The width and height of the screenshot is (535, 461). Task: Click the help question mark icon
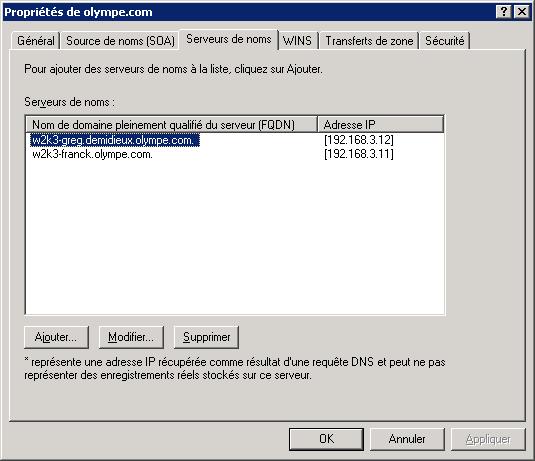pyautogui.click(x=504, y=12)
